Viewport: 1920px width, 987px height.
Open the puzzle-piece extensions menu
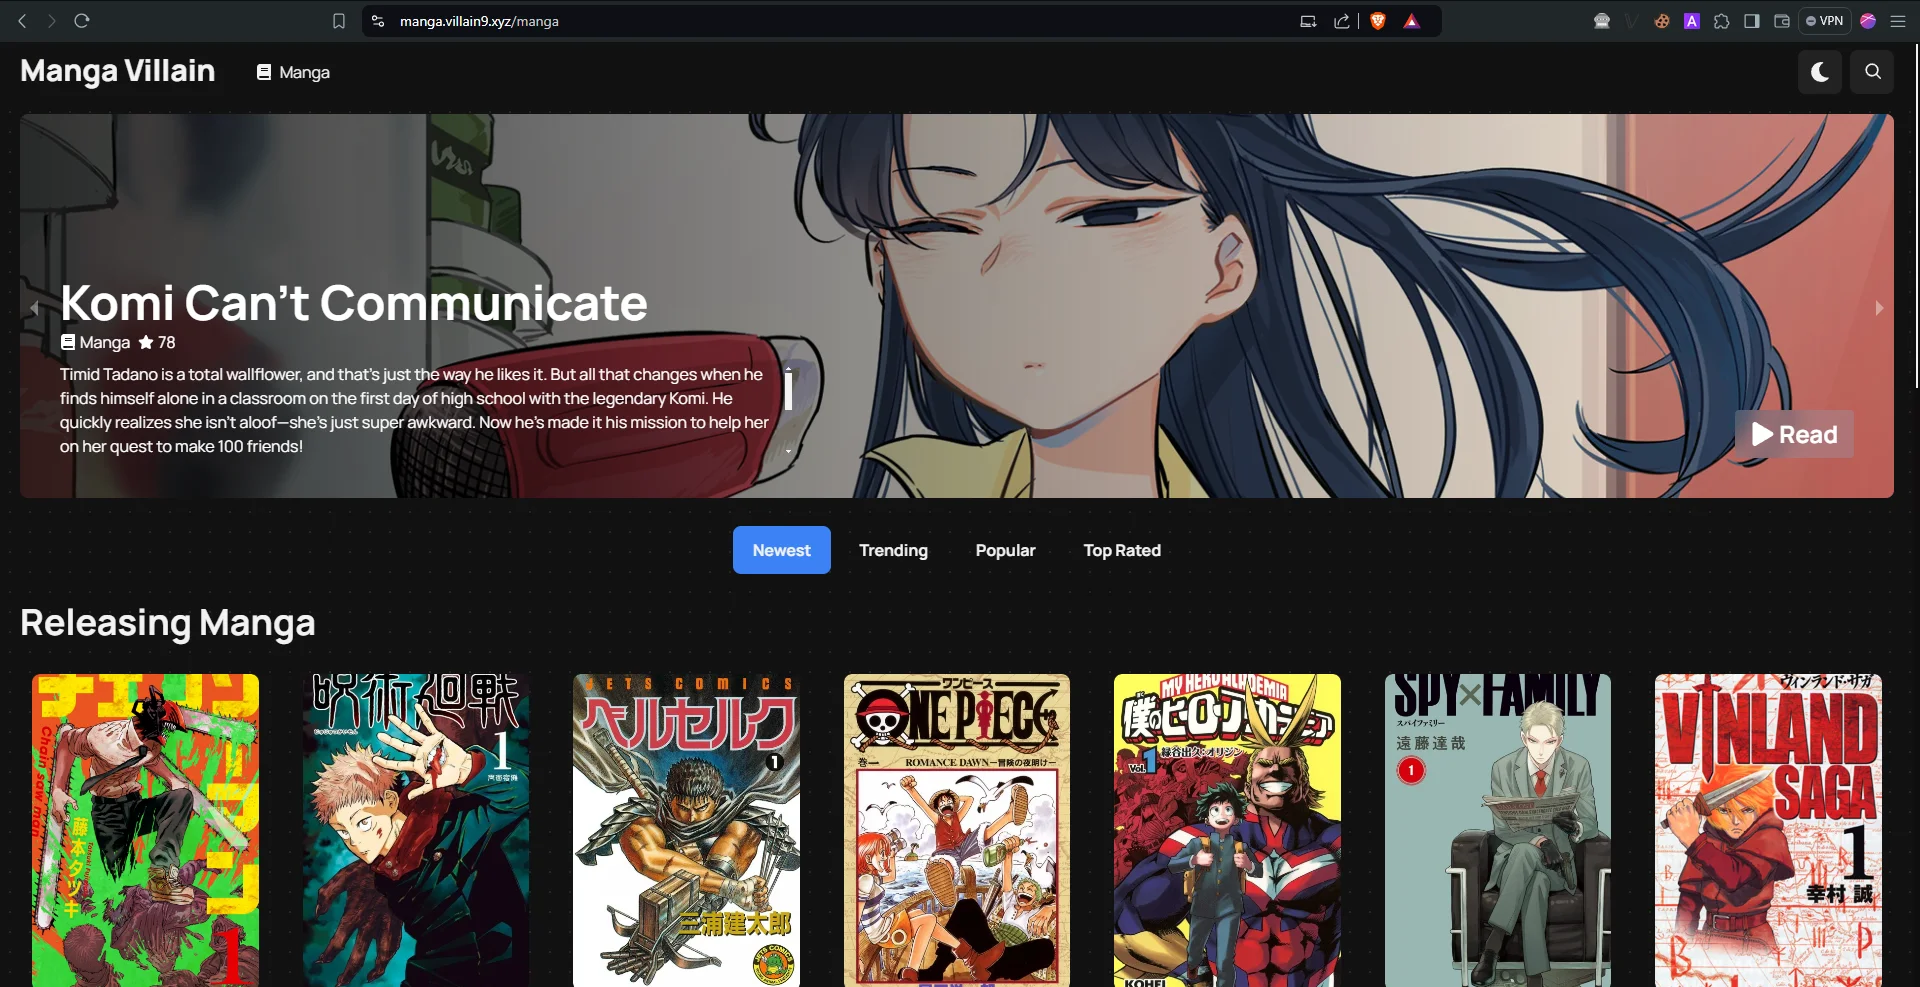click(x=1722, y=21)
